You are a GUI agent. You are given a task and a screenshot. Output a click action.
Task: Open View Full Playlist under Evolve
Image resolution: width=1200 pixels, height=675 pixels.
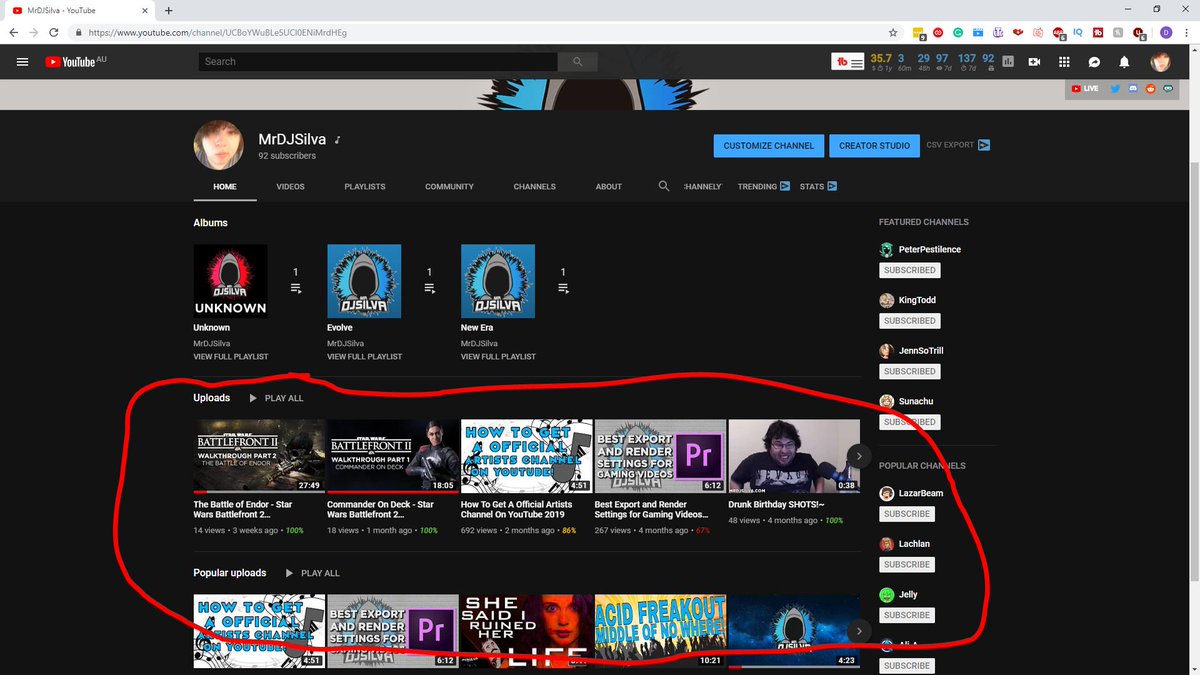(365, 357)
